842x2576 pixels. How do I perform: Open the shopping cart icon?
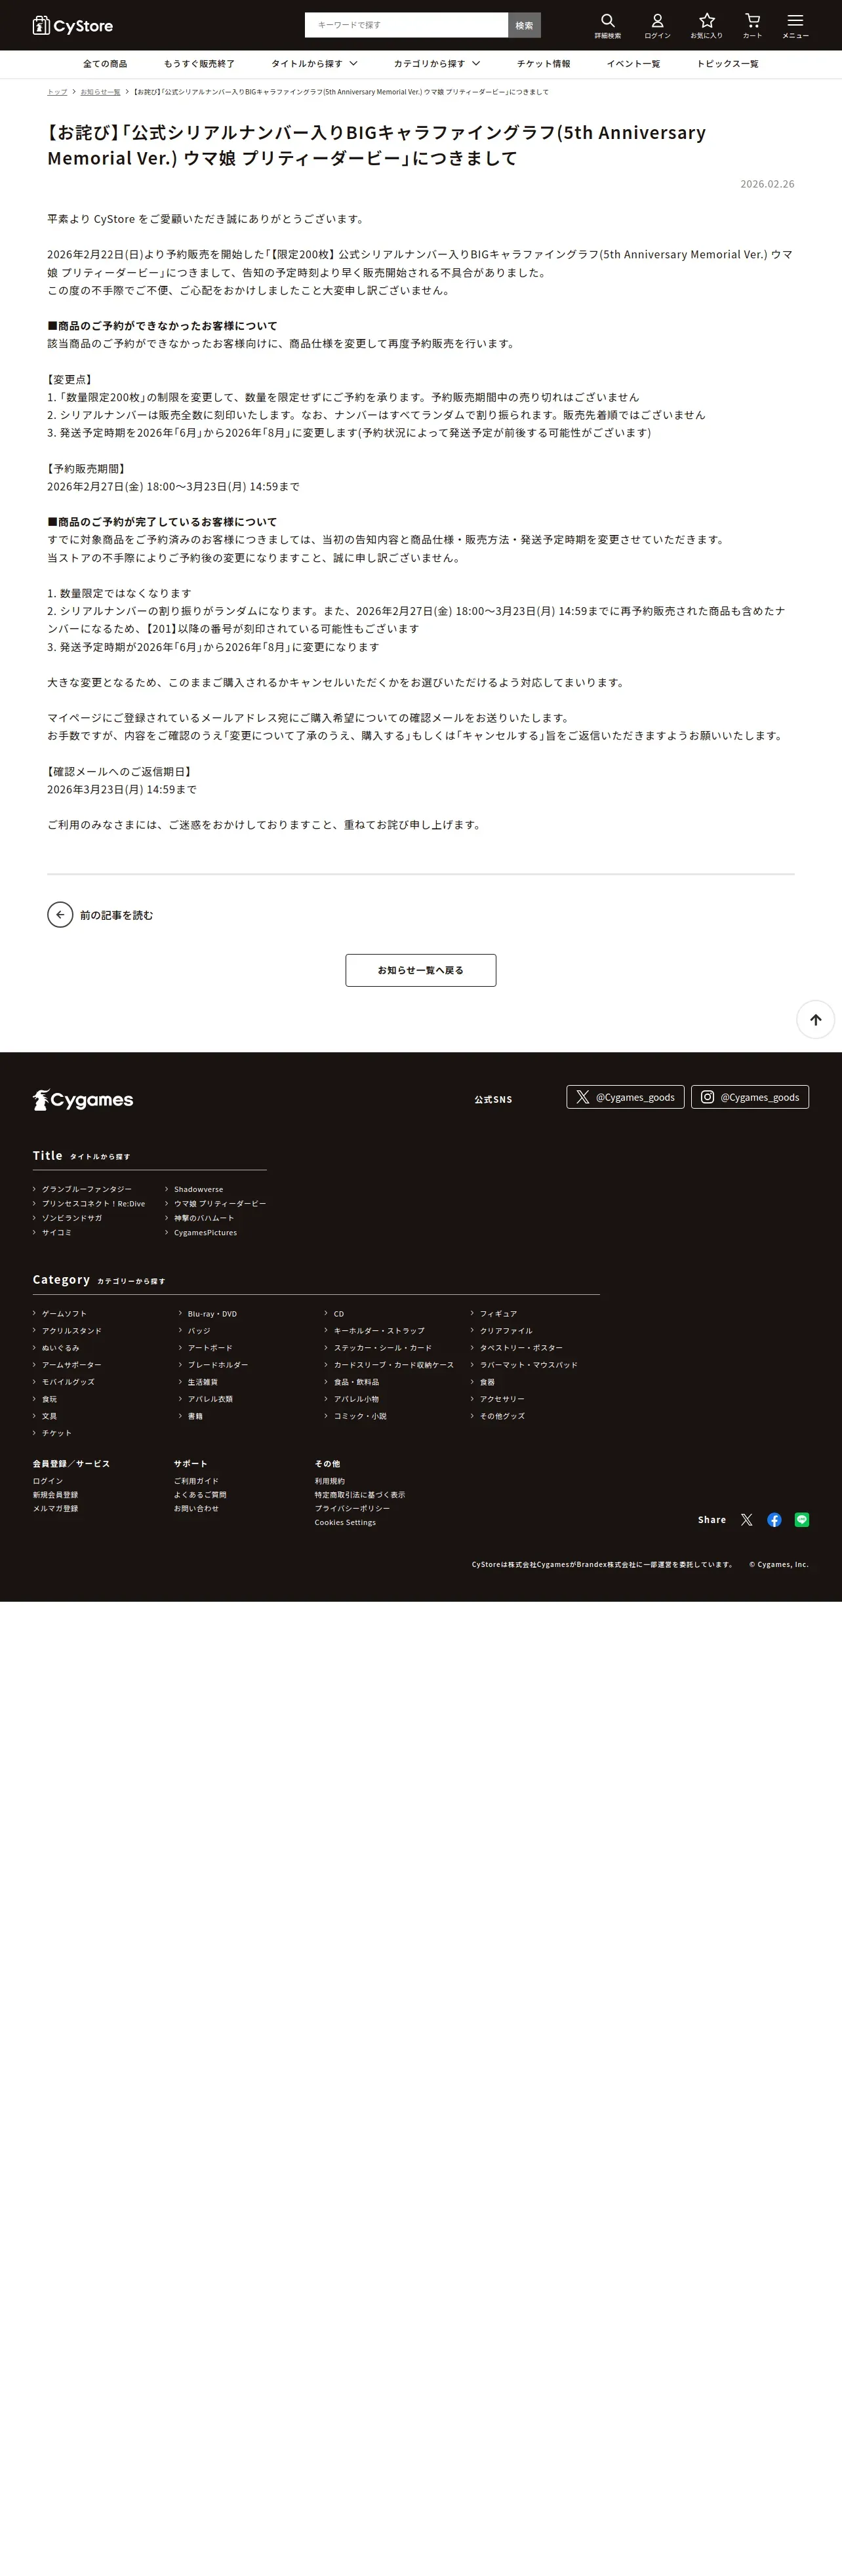[752, 25]
